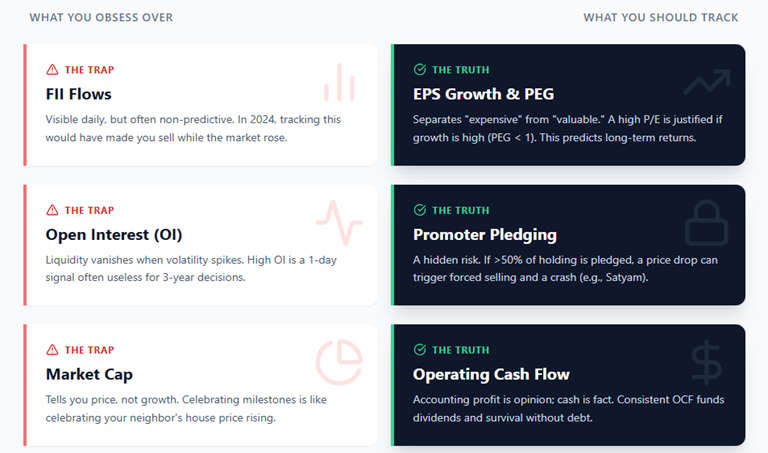768x453 pixels.
Task: Click the Operating Cash Flow heading
Action: click(491, 374)
